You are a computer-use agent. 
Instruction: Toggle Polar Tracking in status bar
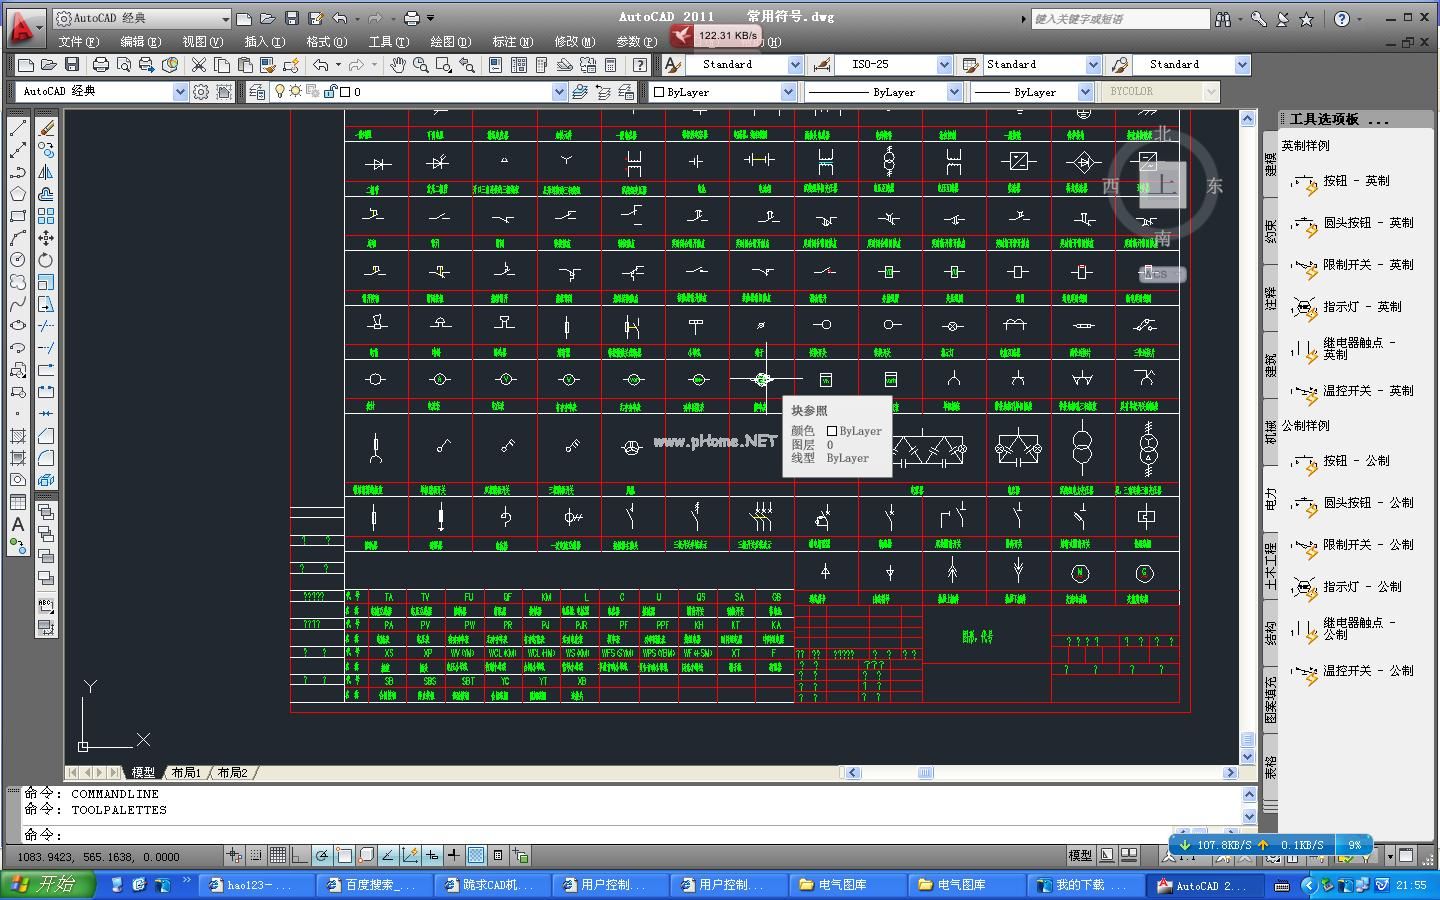(322, 856)
